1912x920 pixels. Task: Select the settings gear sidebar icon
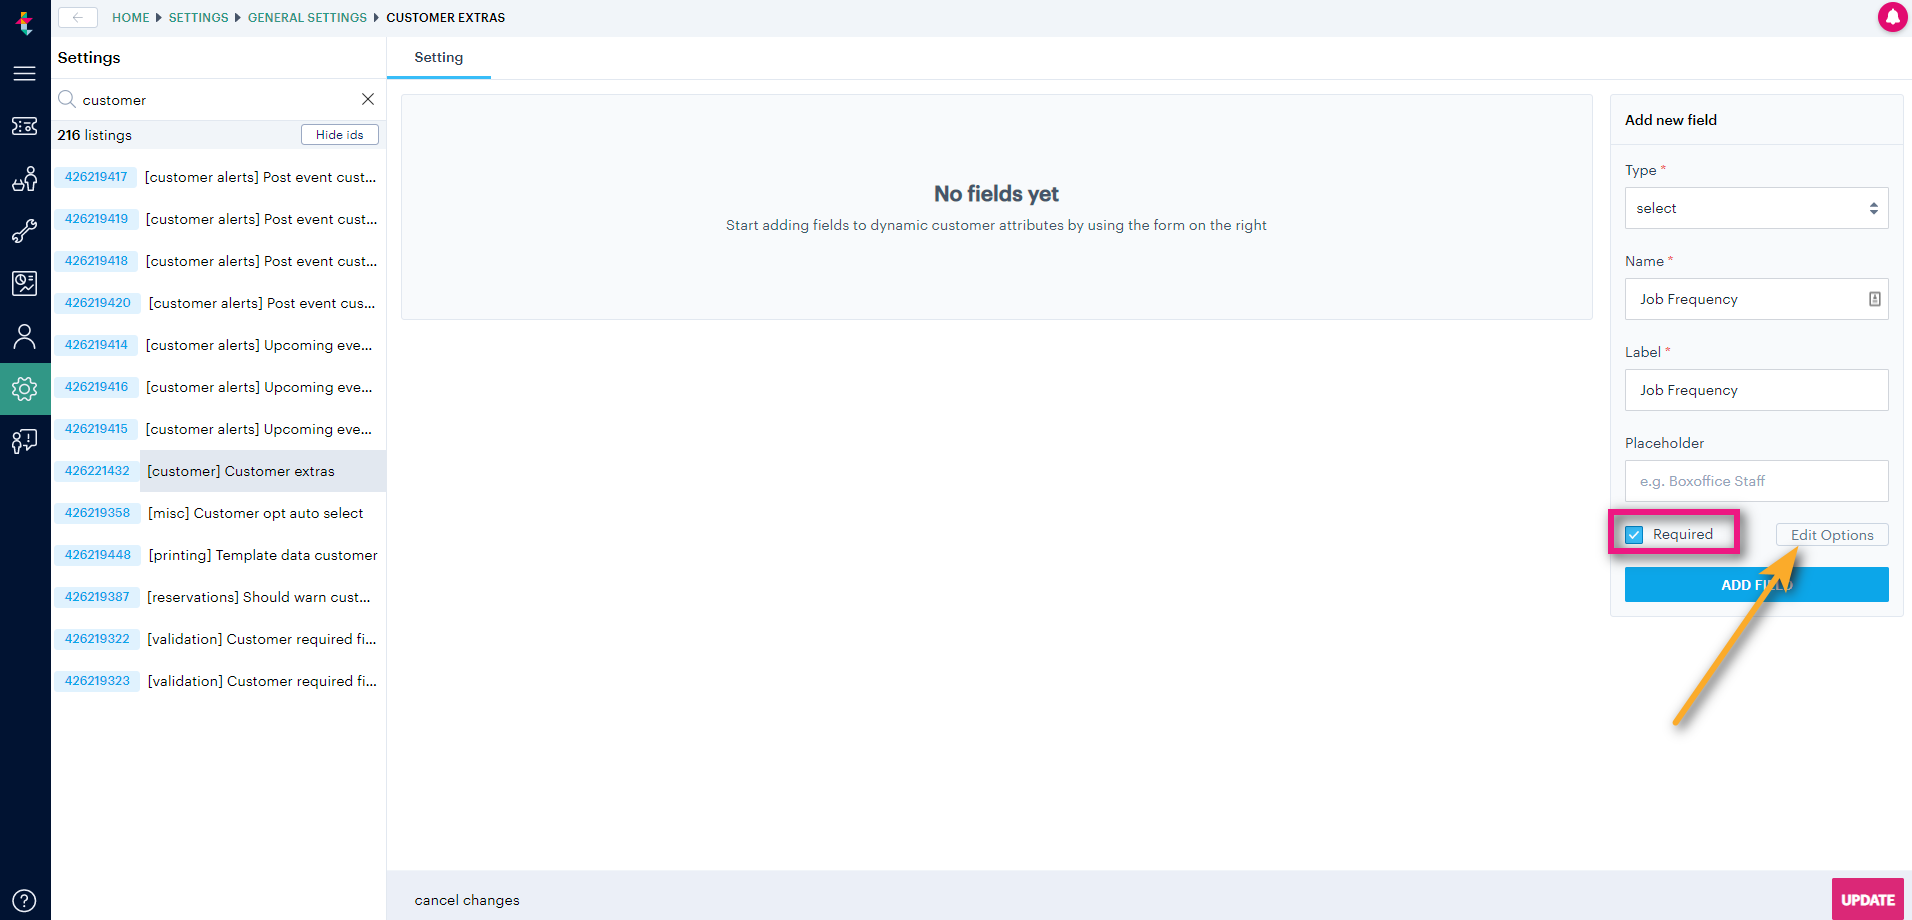[25, 389]
